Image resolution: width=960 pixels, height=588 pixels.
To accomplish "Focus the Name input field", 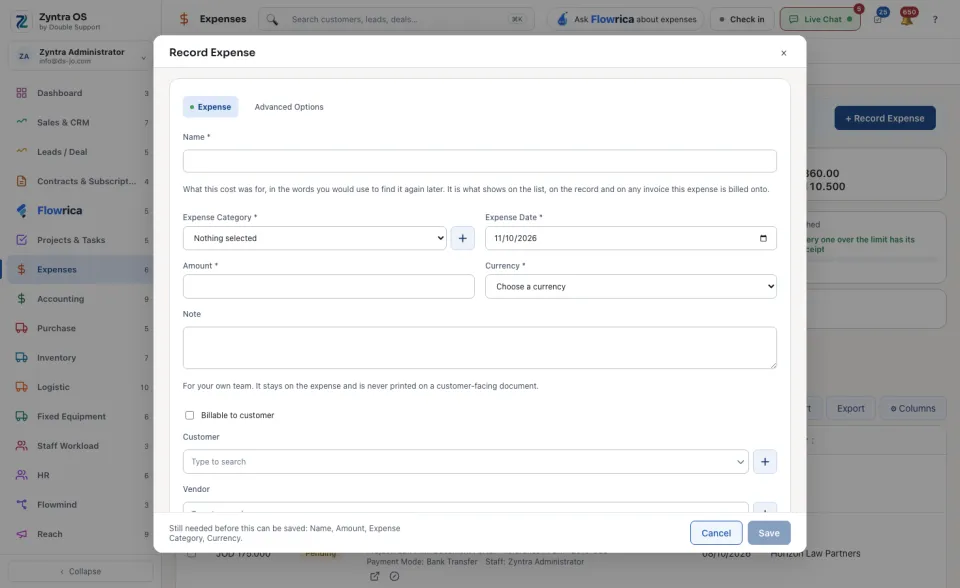I will tap(479, 161).
